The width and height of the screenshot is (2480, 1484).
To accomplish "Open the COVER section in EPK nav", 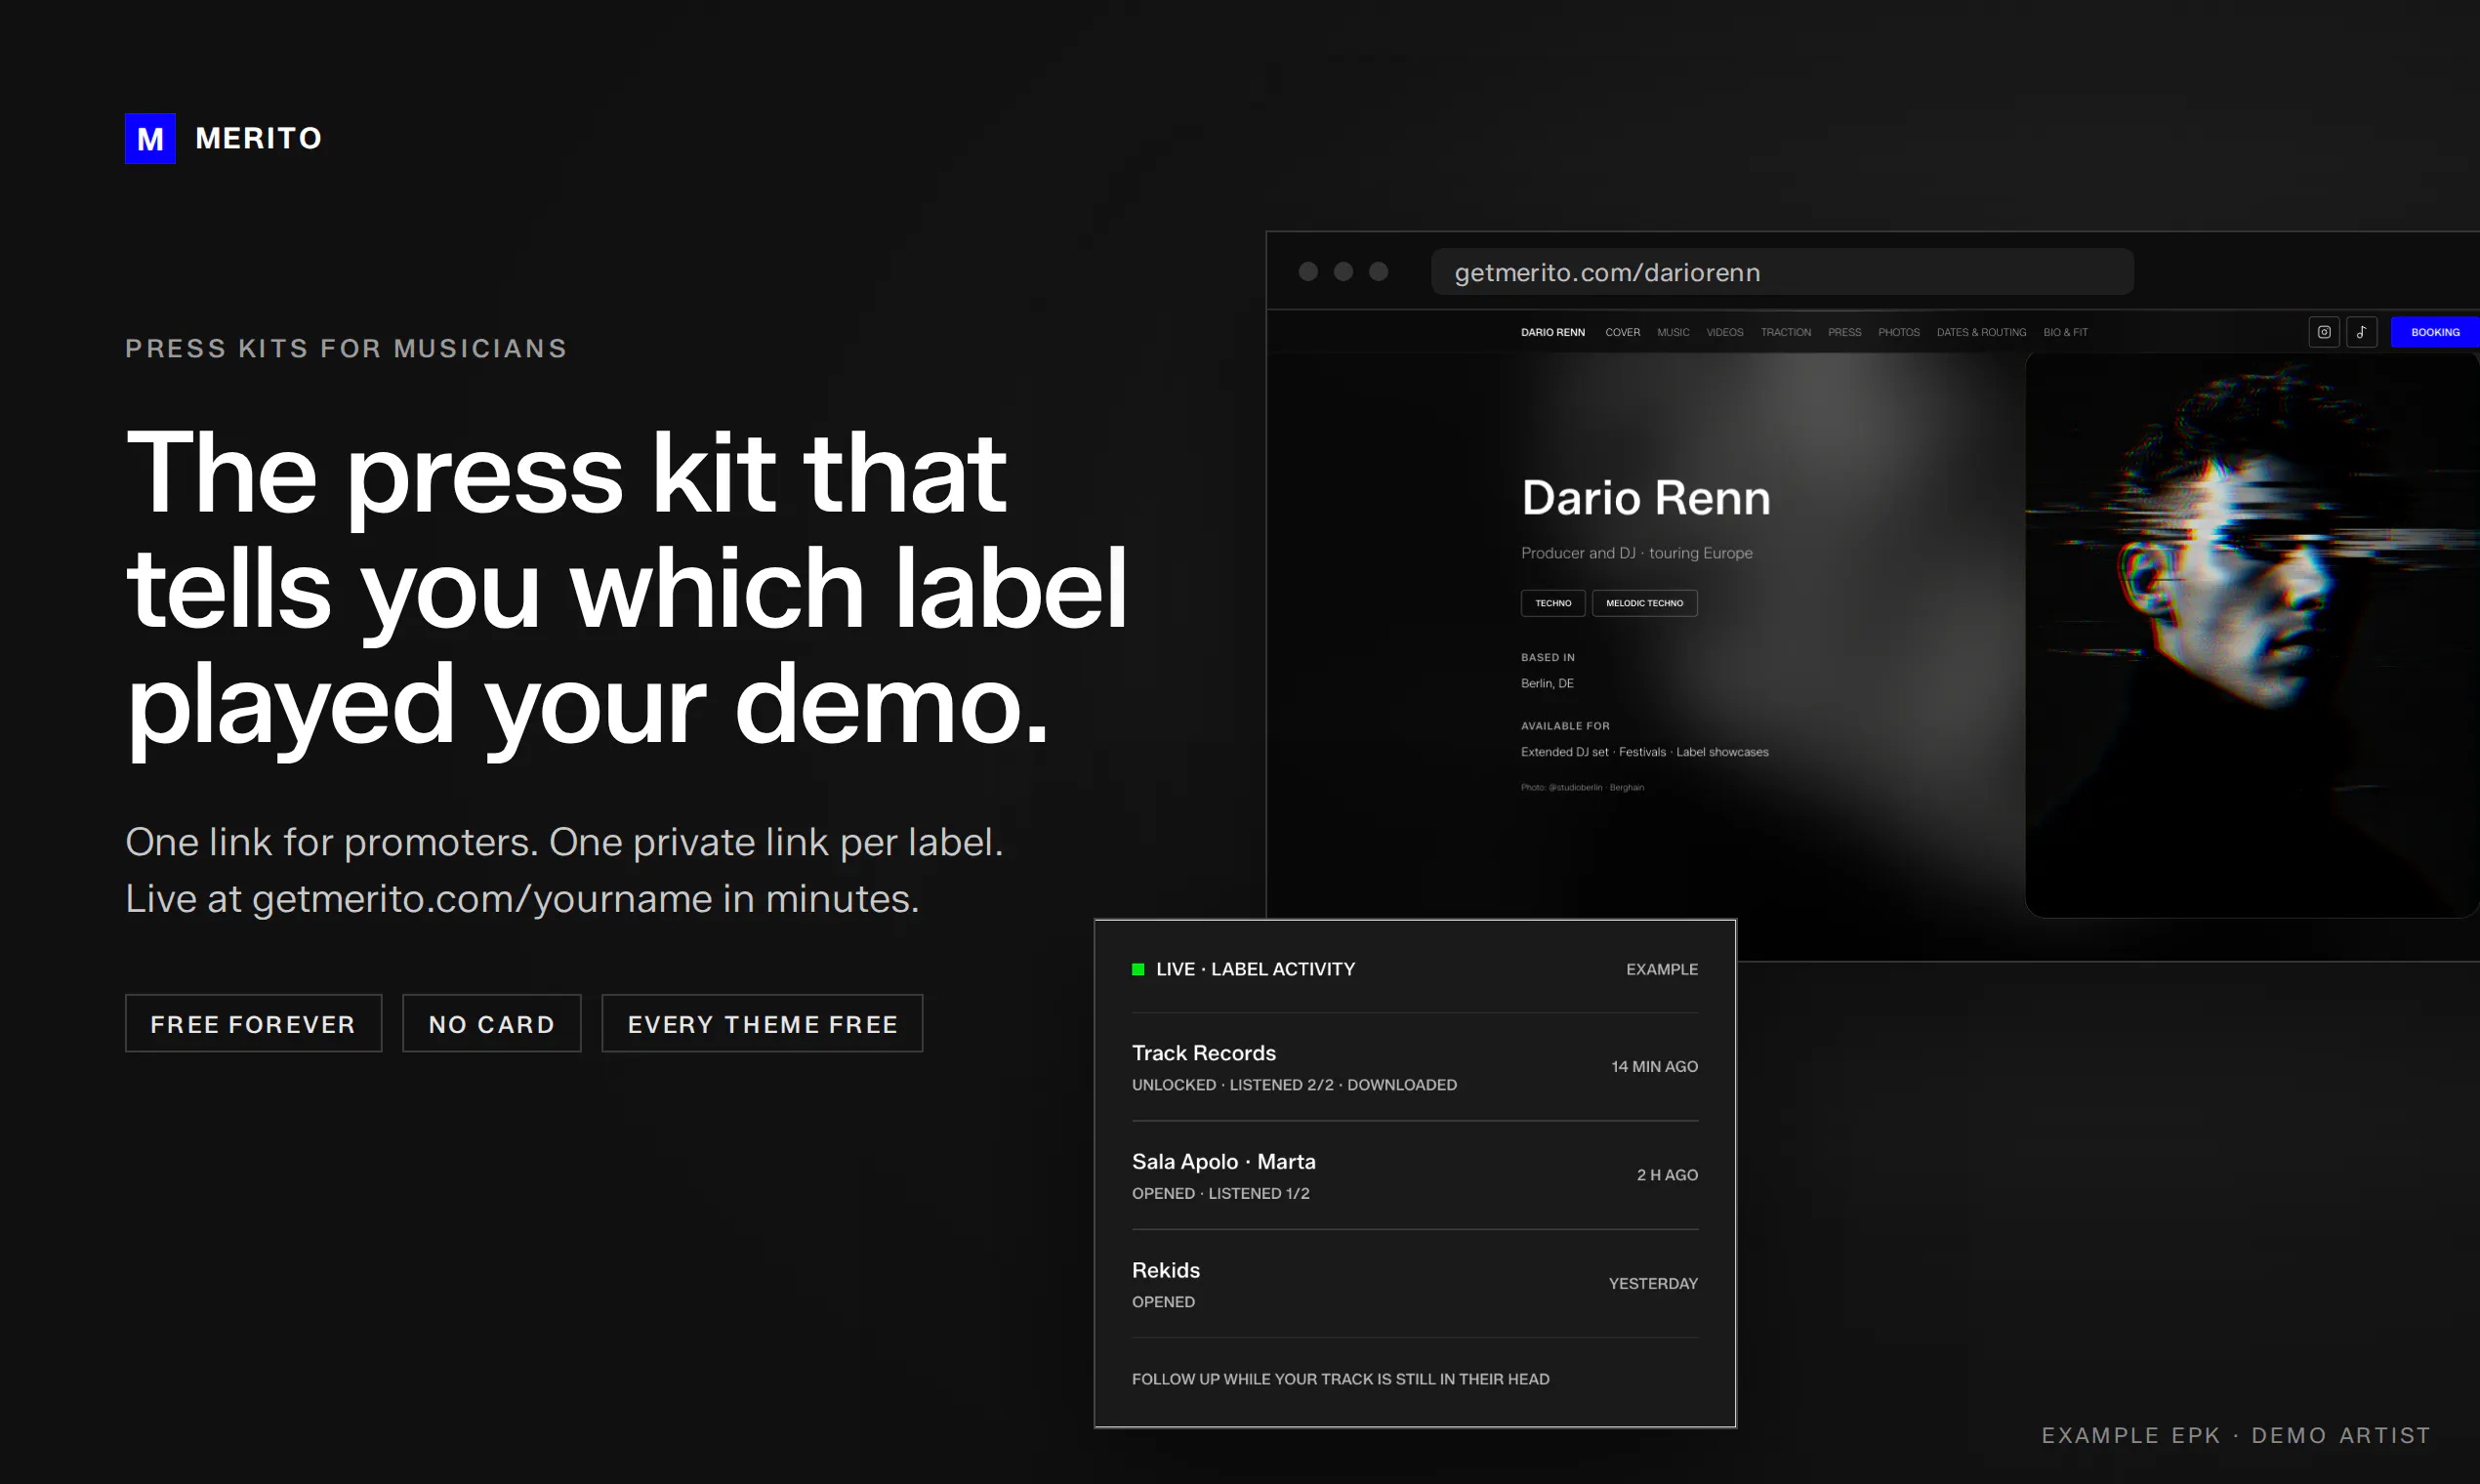I will 1622,332.
